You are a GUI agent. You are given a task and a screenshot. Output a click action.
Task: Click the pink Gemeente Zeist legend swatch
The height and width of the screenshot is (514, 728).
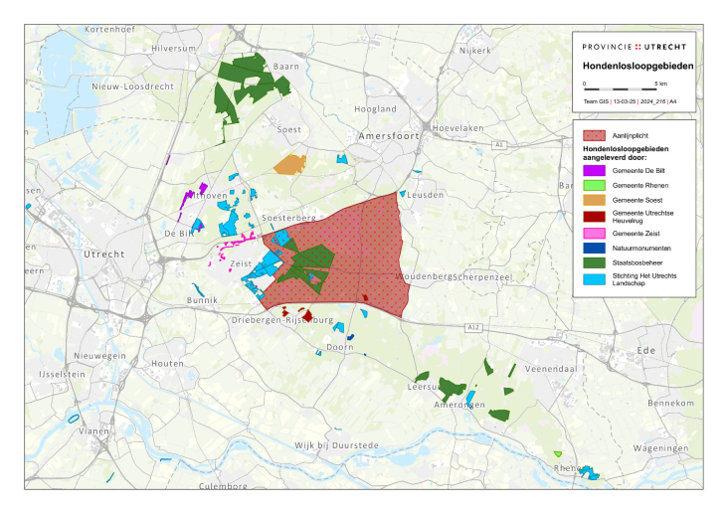[x=594, y=233]
